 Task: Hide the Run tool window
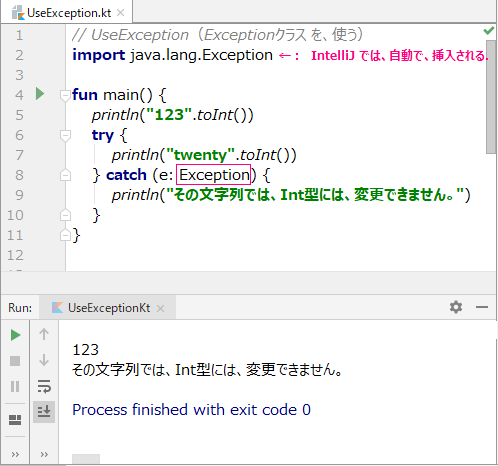[x=482, y=307]
